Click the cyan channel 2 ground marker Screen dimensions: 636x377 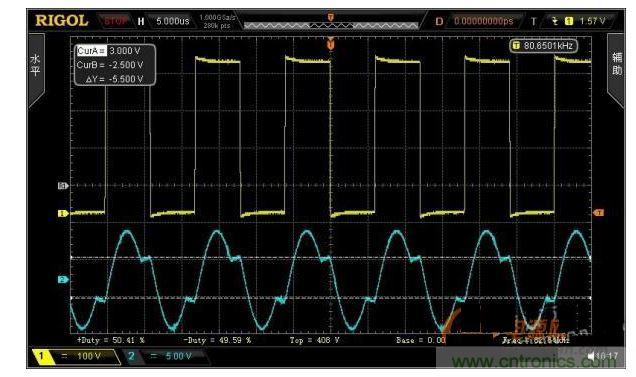pyautogui.click(x=63, y=280)
